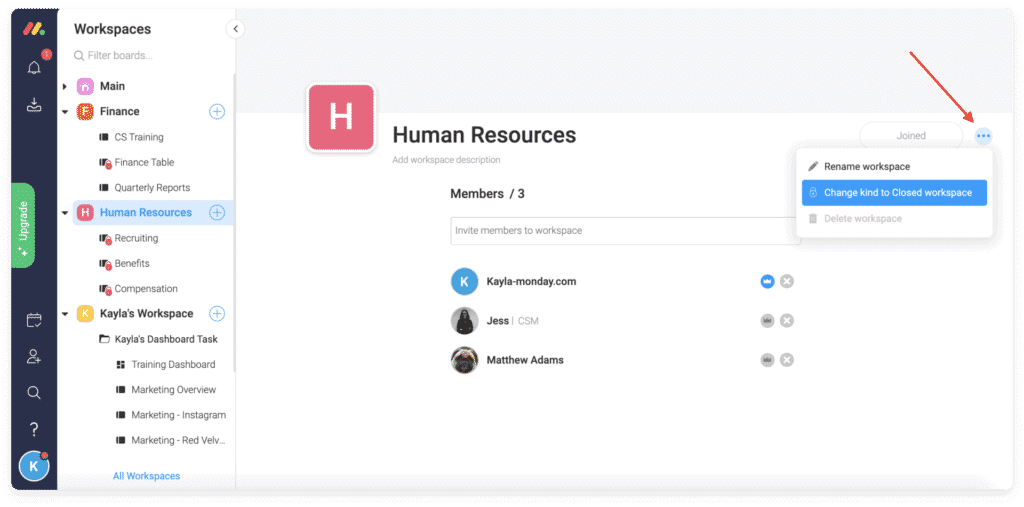
Task: Open the inbox download icon
Action: 34,105
